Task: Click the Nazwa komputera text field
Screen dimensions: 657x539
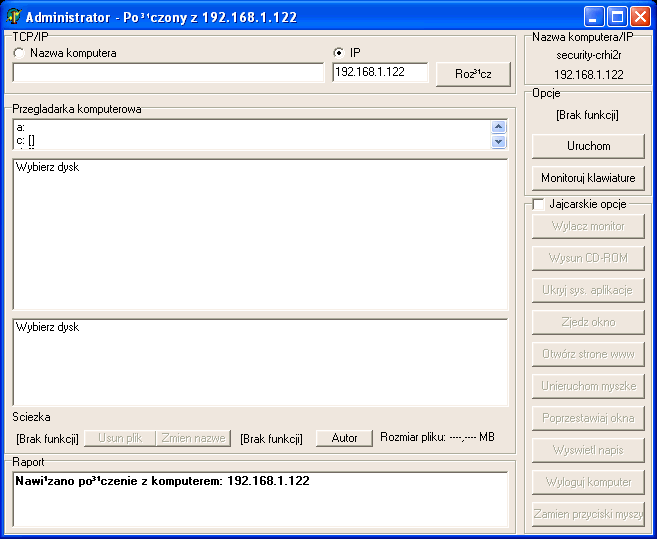Action: 168,73
